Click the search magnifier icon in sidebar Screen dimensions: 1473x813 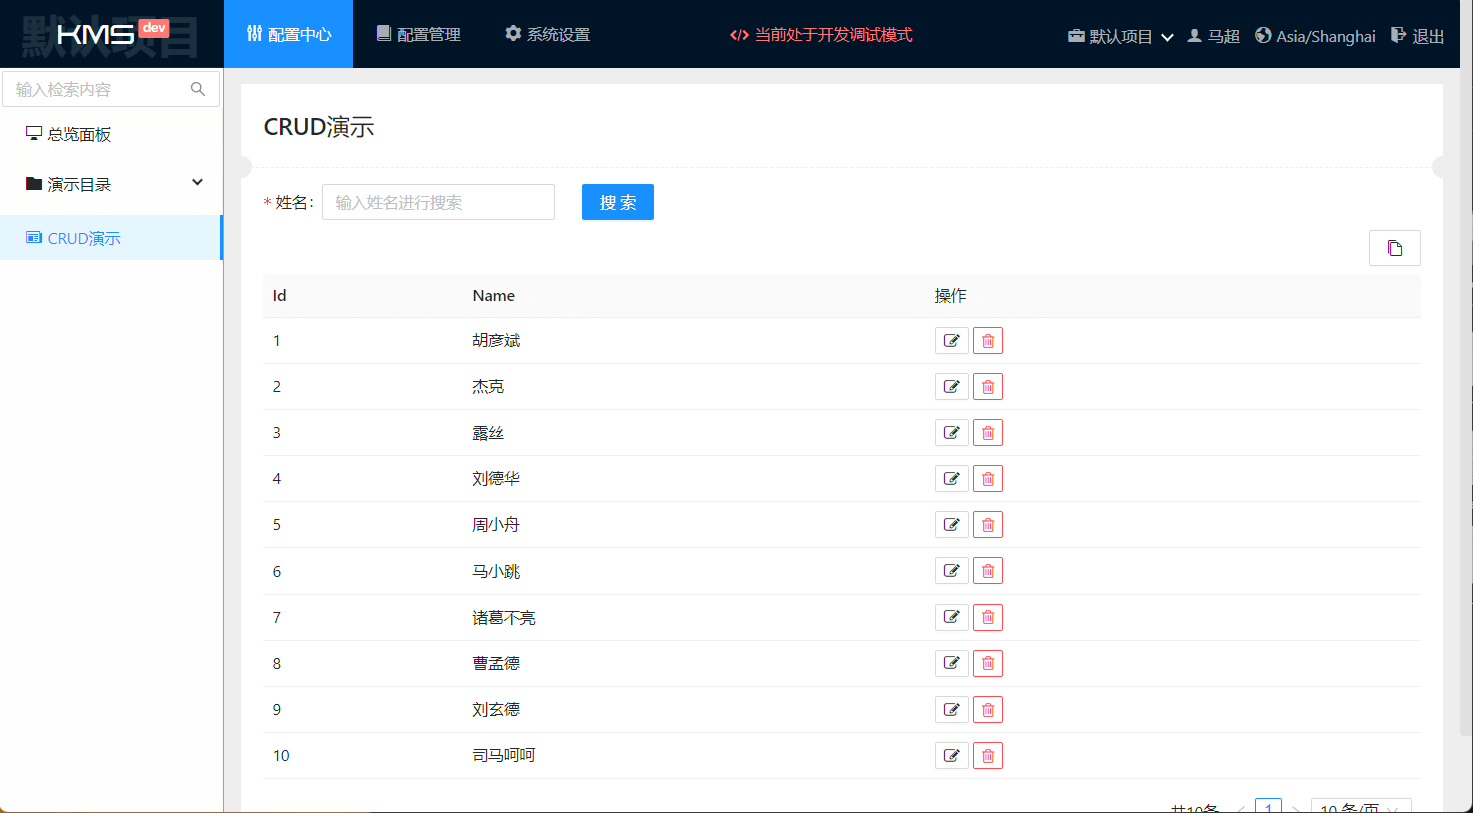click(x=198, y=89)
